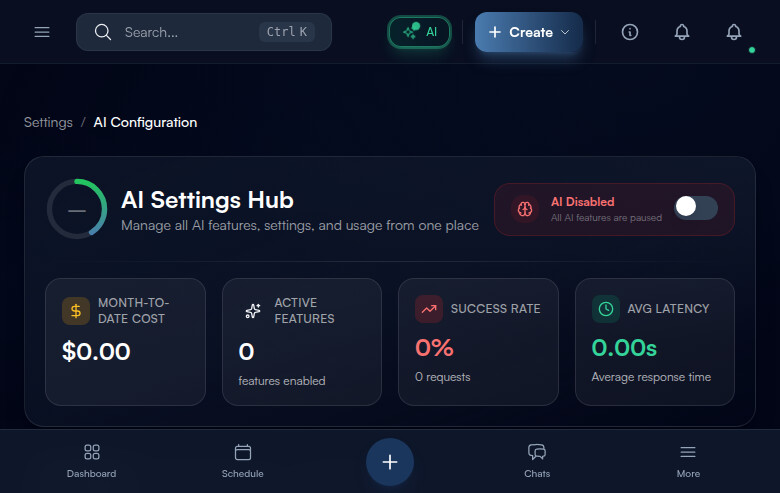780x493 pixels.
Task: Open the More menu in bottom navigation
Action: 688,460
